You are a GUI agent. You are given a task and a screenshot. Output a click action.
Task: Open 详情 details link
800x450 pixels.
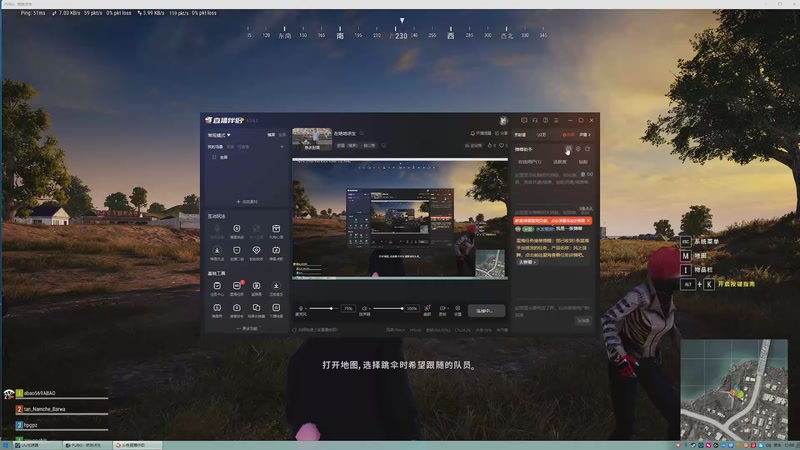click(x=585, y=135)
